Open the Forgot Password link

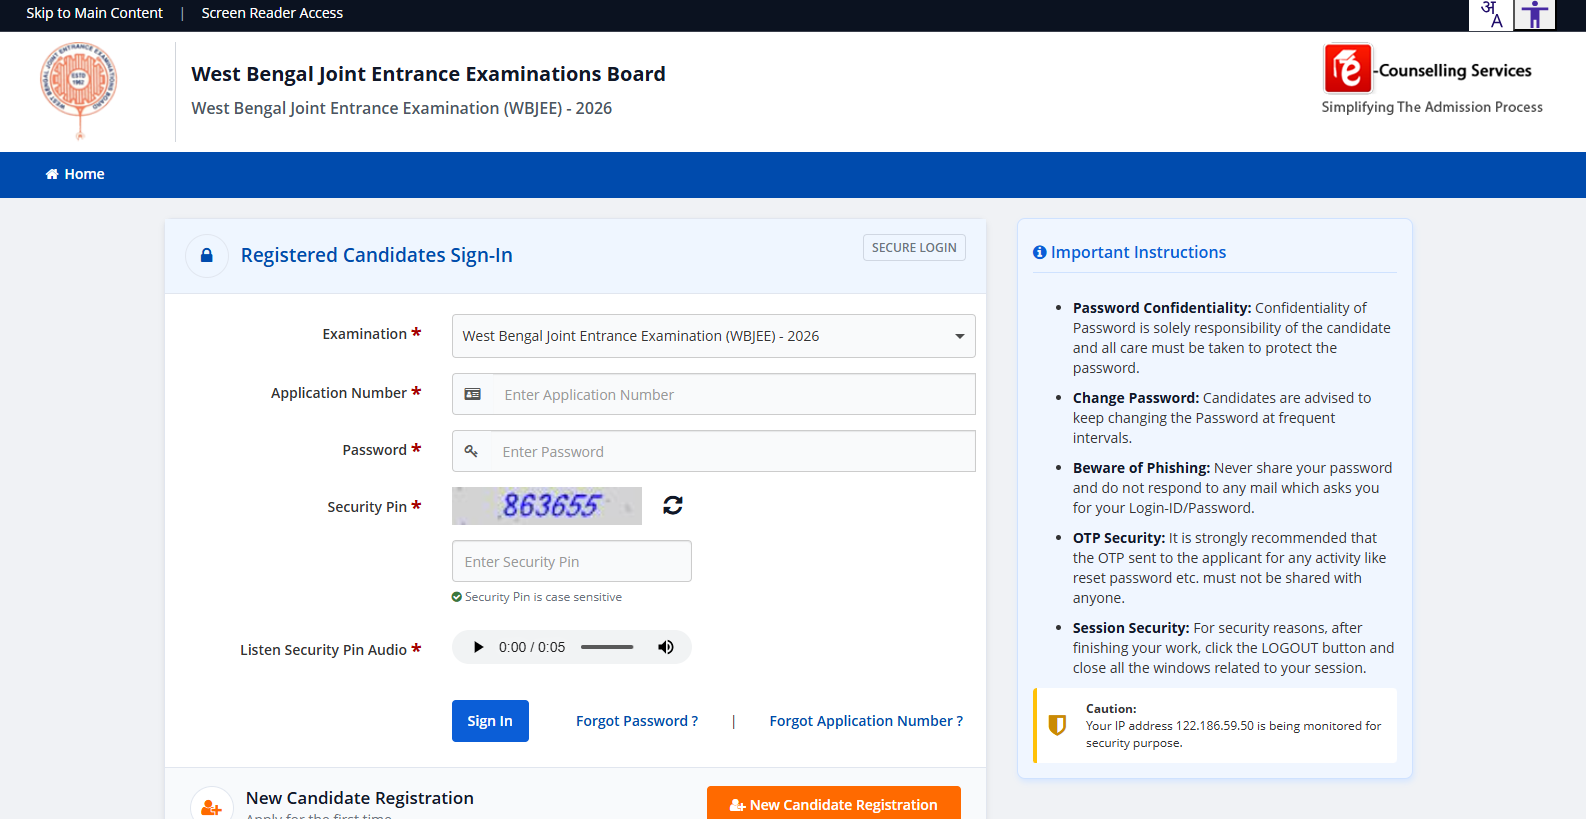(637, 721)
